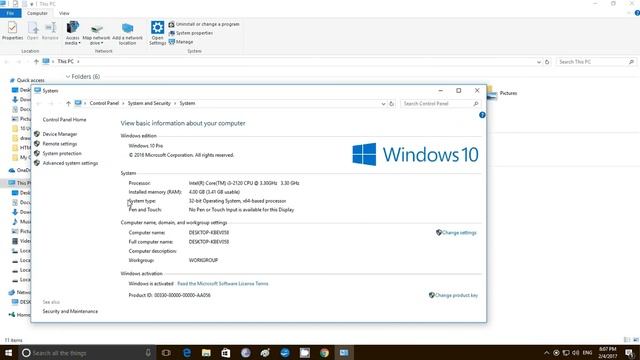Click the ENG language indicator
640x360 pixels.
tap(587, 353)
